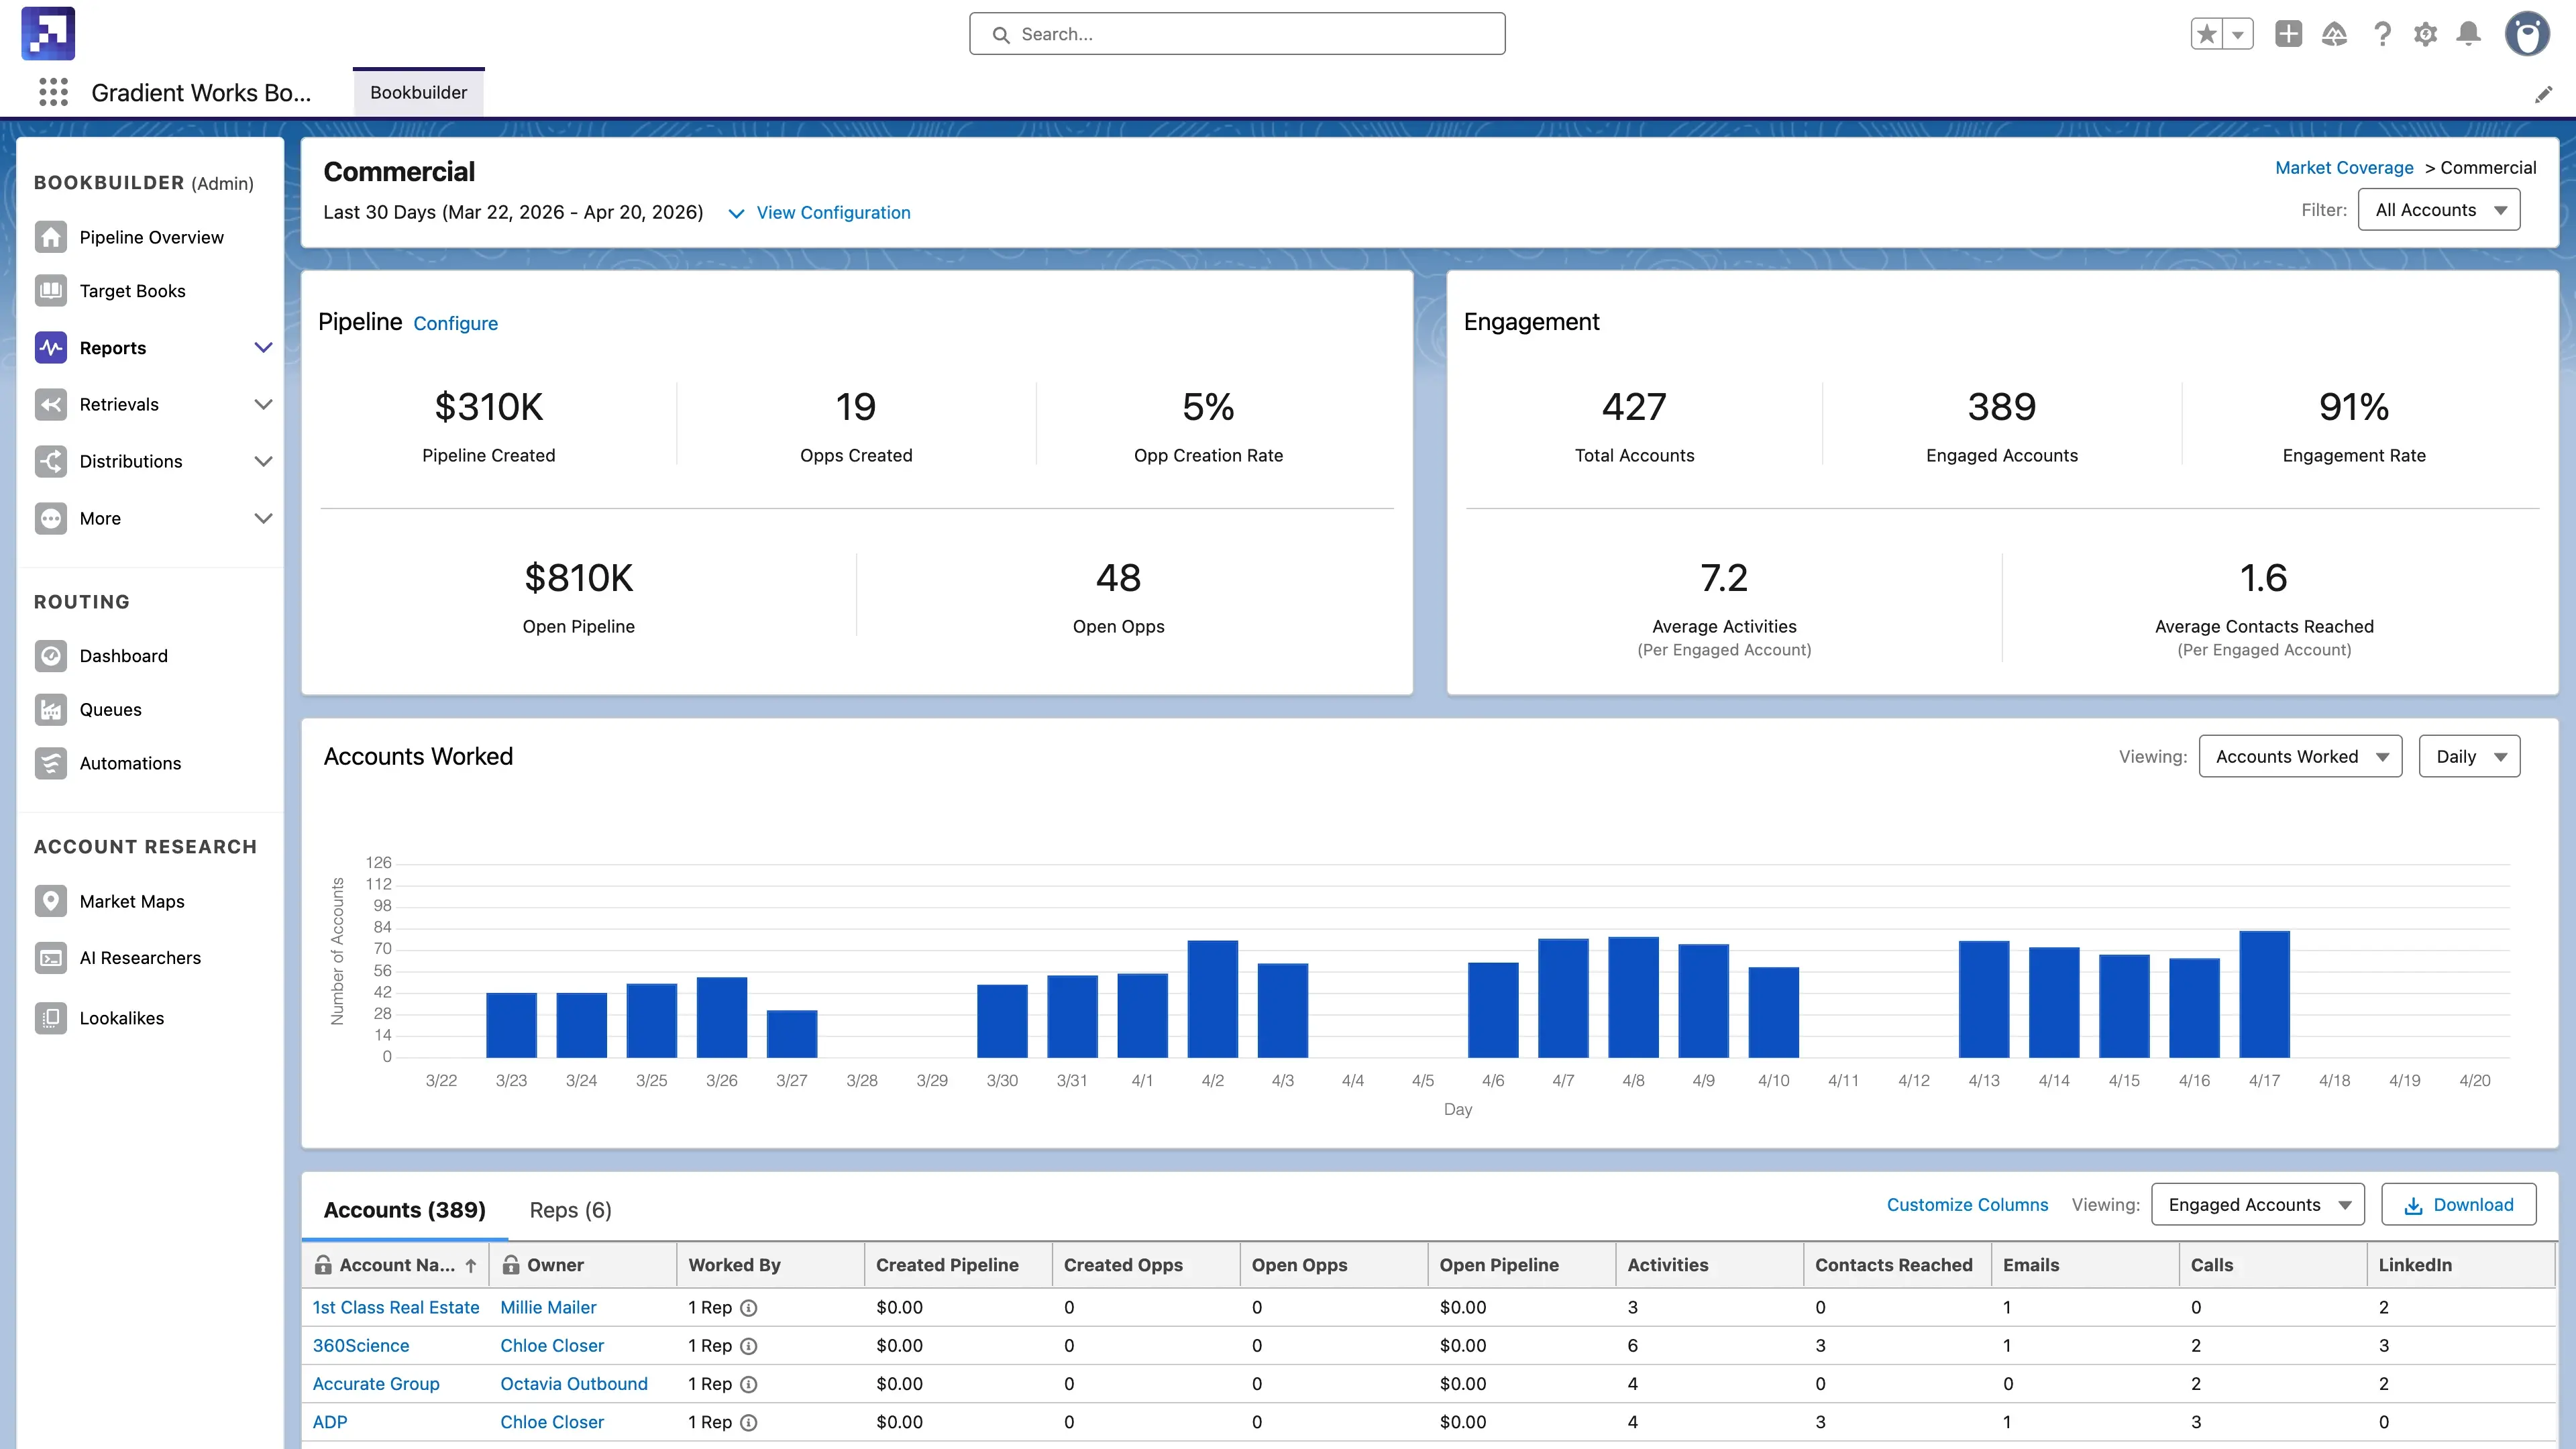This screenshot has height=1449, width=2576.
Task: Click the edit pencil icon top right
Action: point(2543,94)
